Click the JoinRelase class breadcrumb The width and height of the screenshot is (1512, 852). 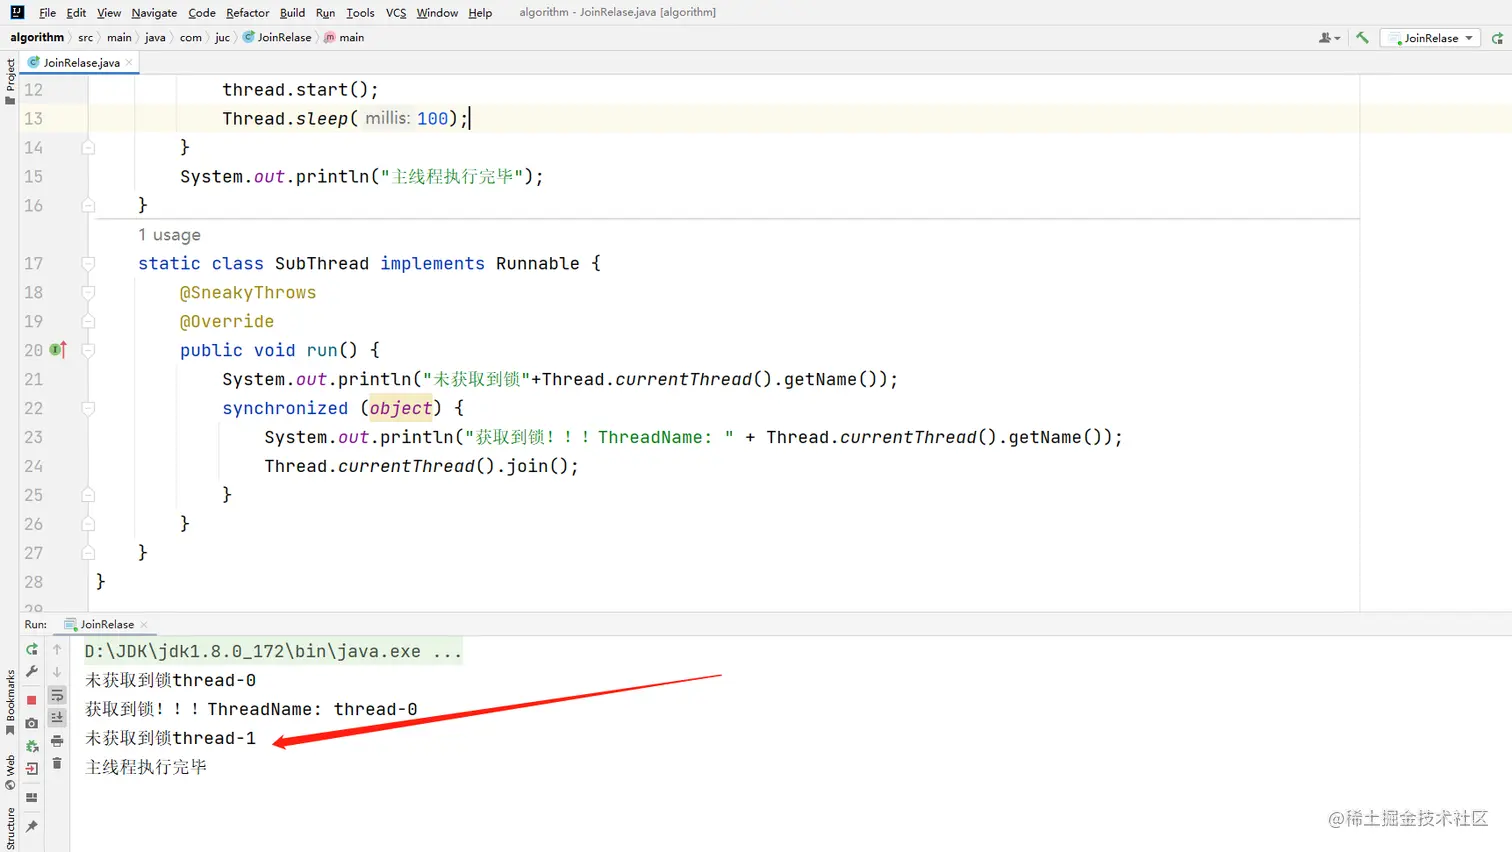tap(277, 37)
